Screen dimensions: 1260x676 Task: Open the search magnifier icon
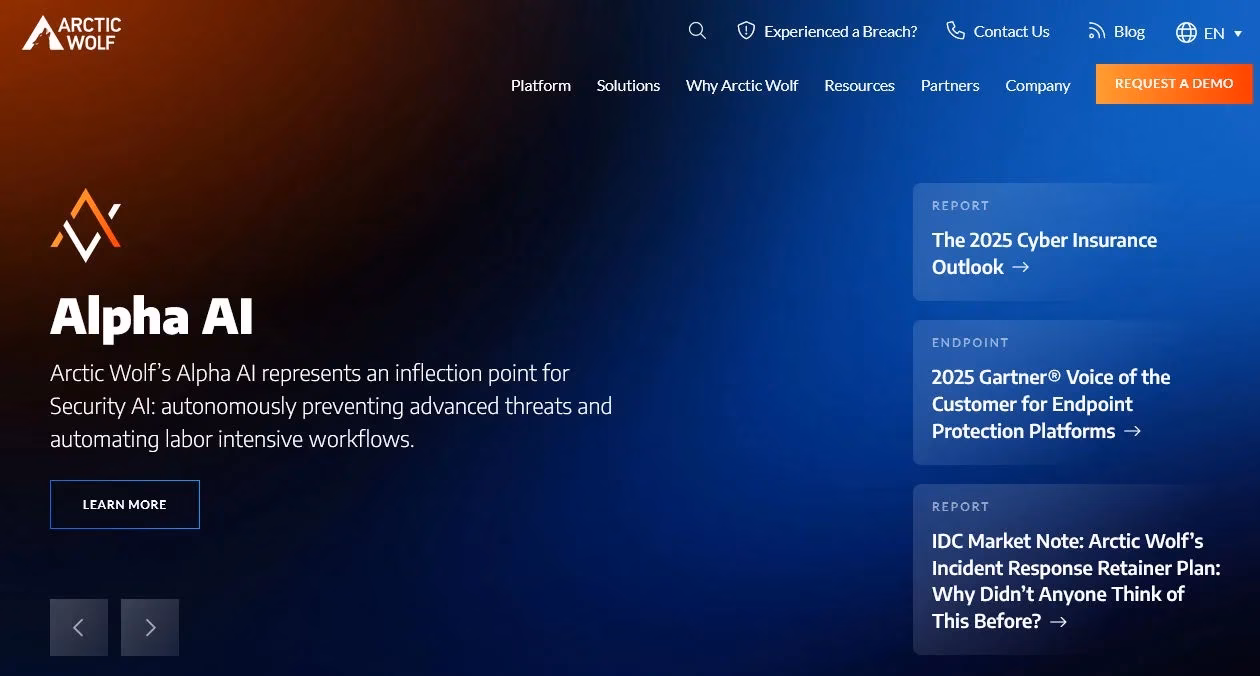point(697,31)
